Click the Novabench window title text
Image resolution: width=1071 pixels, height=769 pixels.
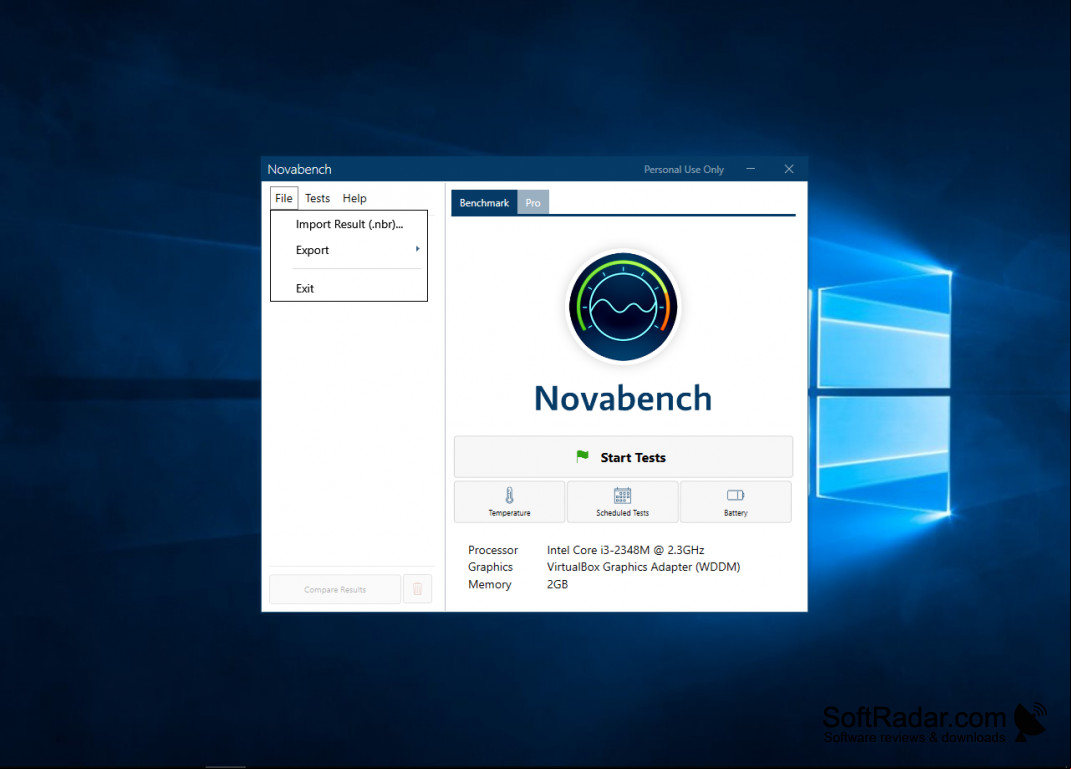[x=299, y=169]
